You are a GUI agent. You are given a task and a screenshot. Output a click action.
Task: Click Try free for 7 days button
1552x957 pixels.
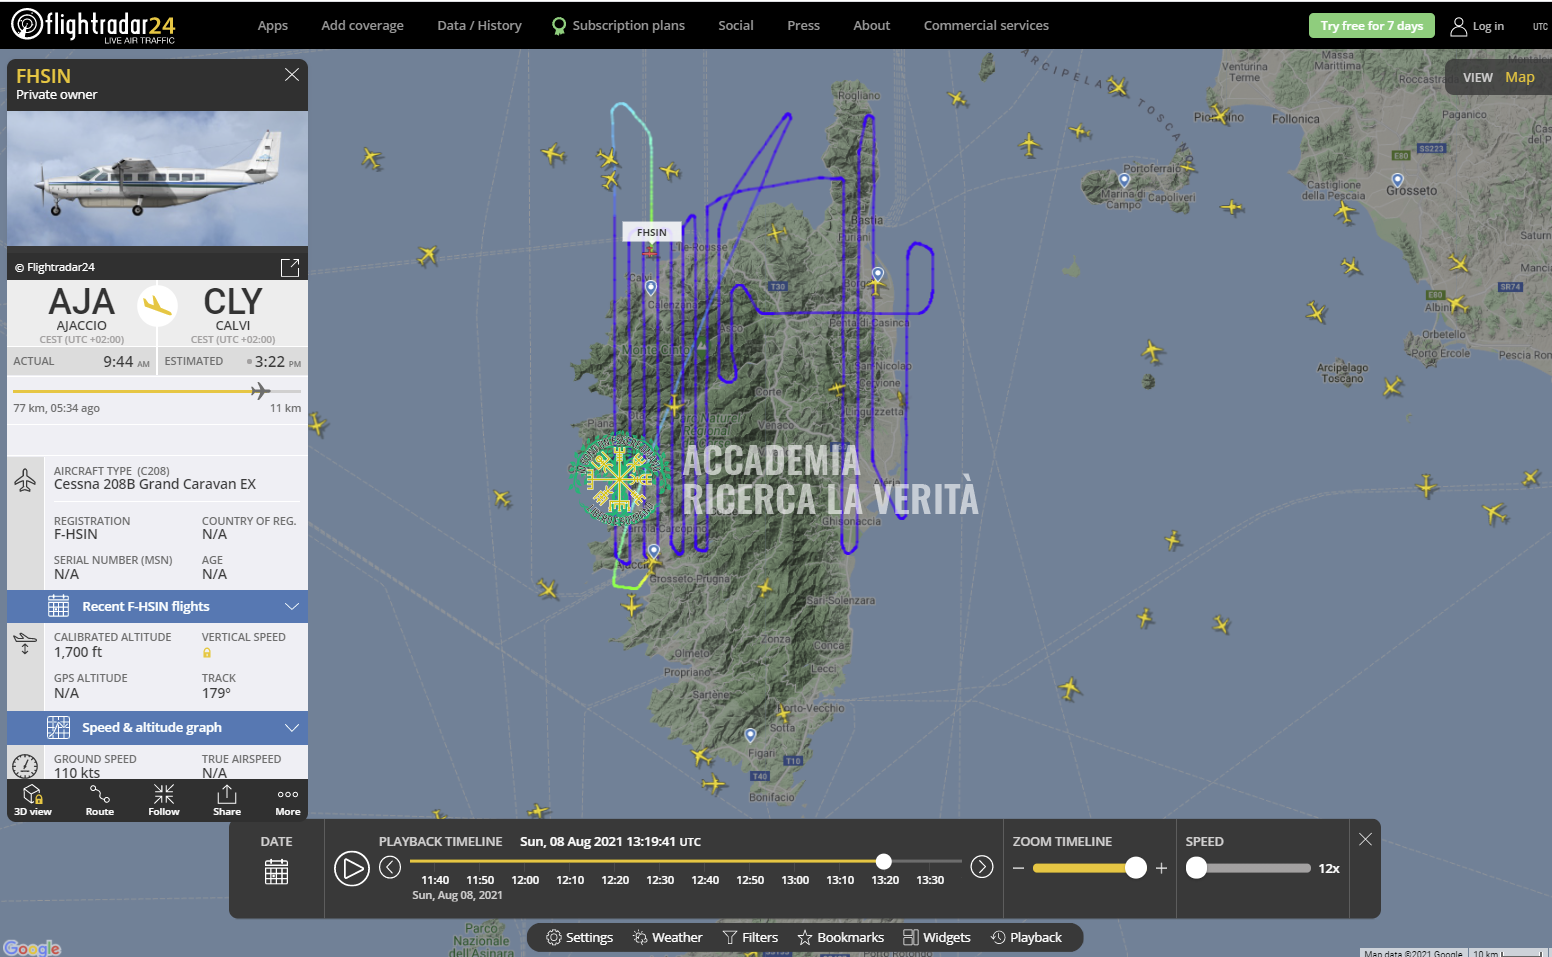[x=1371, y=25]
